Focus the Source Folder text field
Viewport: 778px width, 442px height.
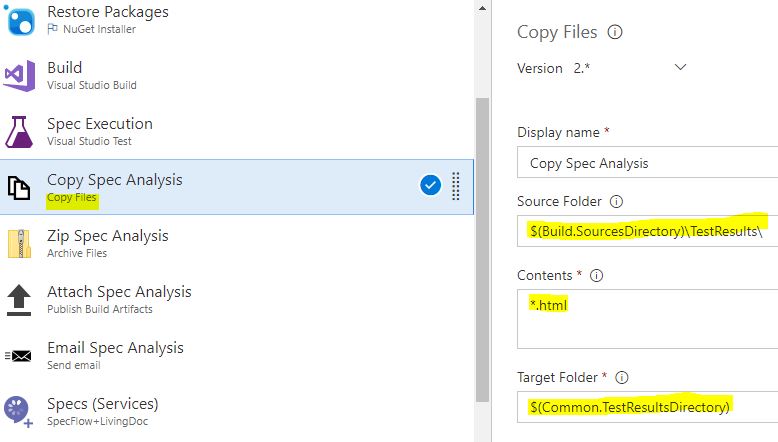coord(648,231)
